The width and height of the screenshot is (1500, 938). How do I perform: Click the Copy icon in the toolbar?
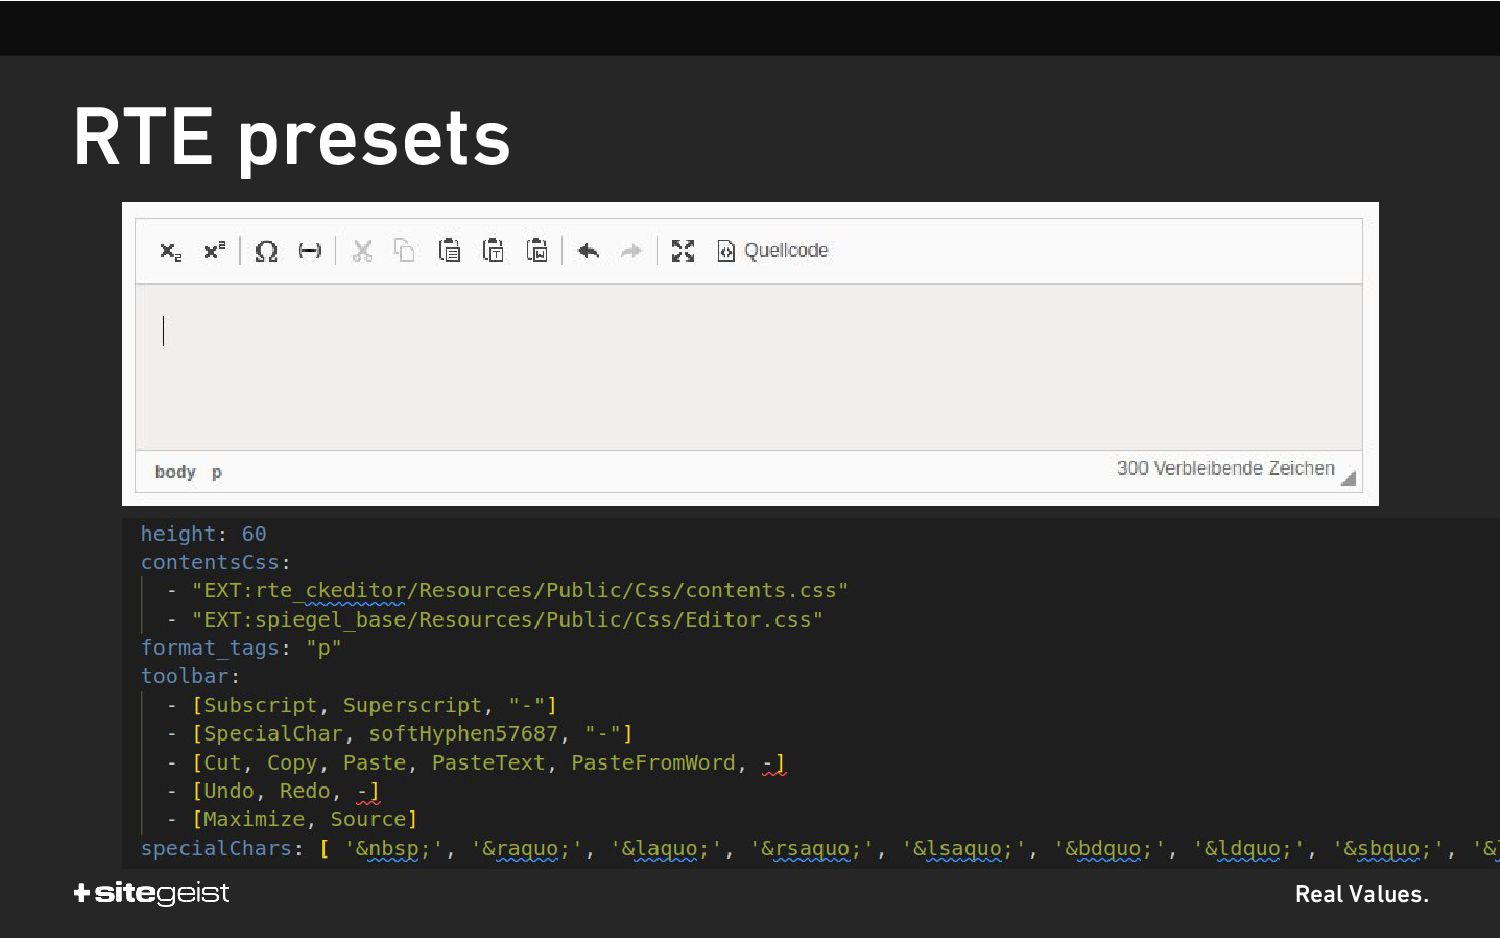tap(405, 251)
